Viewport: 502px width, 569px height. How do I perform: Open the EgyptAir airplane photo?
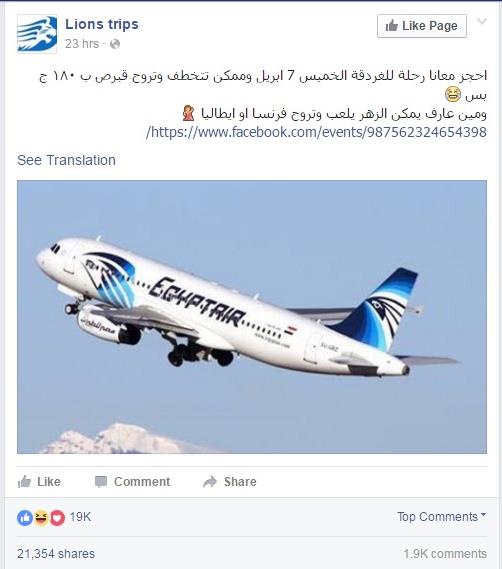252,317
